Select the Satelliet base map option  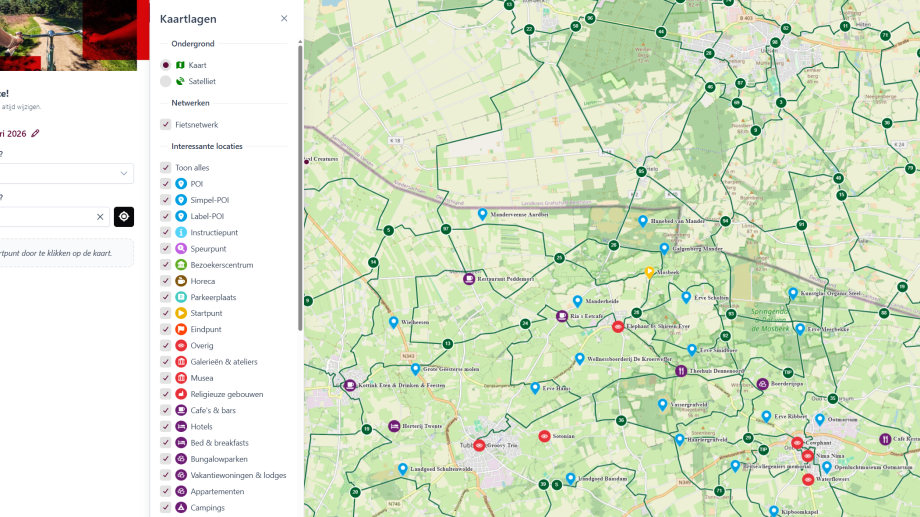(x=166, y=81)
